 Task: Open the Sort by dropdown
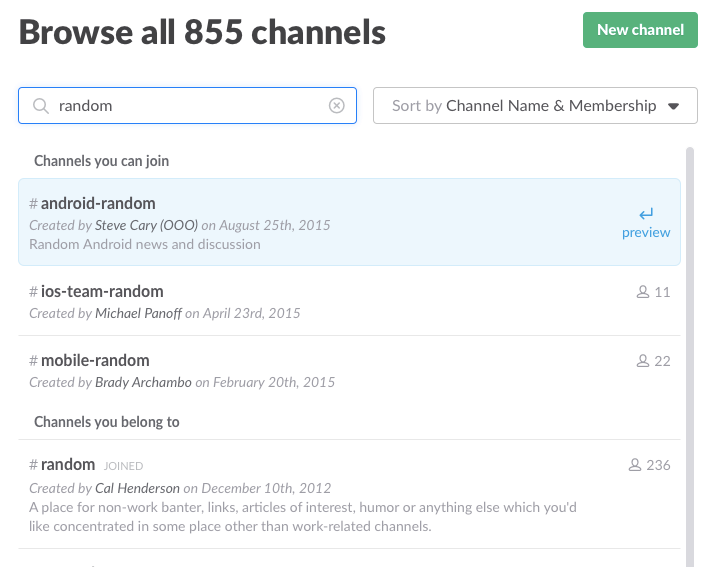pyautogui.click(x=535, y=106)
